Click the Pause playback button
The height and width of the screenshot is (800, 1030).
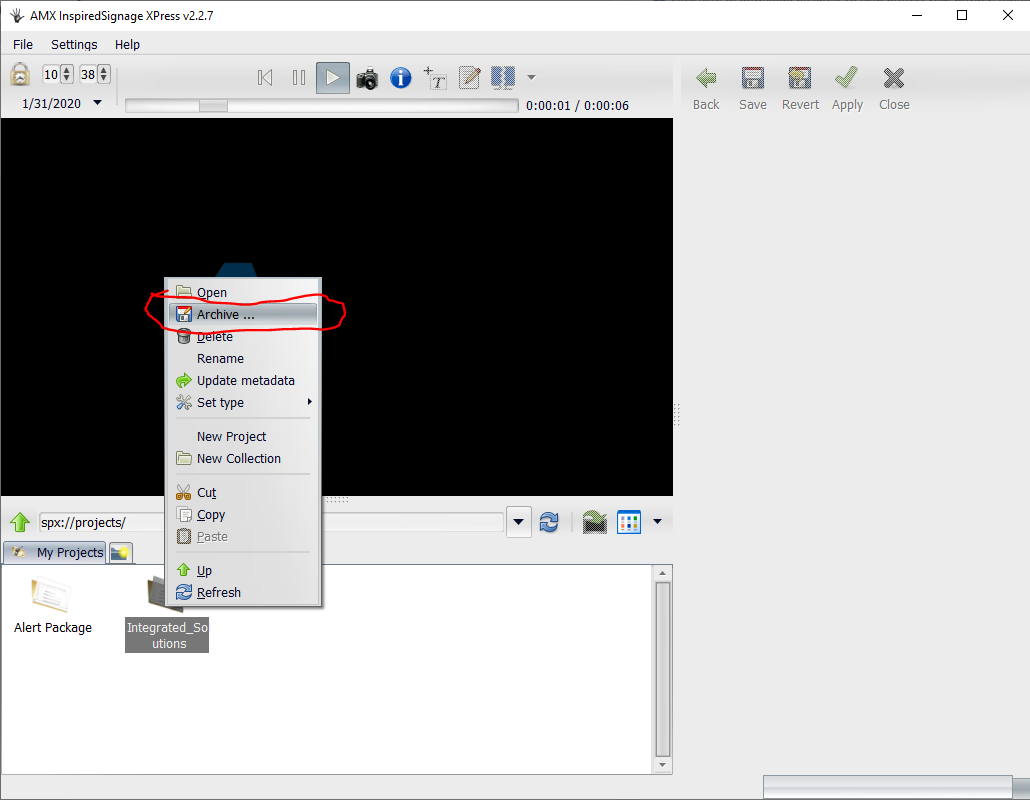(298, 78)
